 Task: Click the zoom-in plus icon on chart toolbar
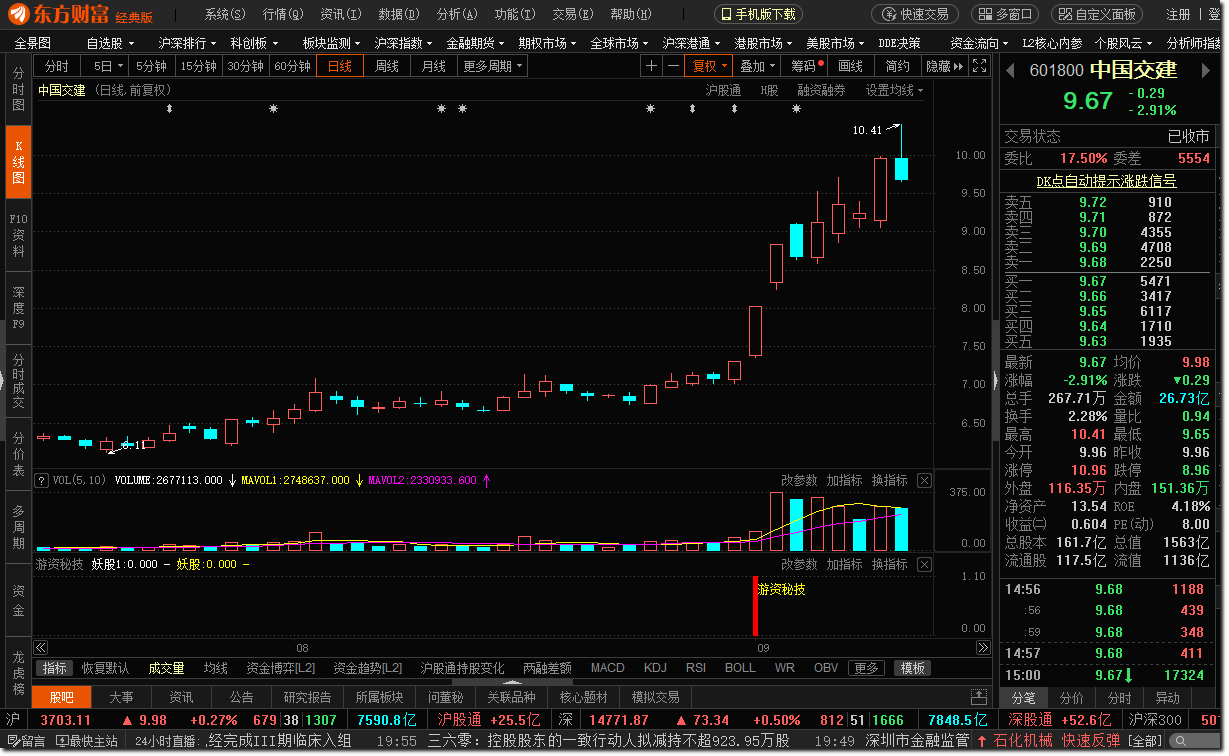click(652, 66)
